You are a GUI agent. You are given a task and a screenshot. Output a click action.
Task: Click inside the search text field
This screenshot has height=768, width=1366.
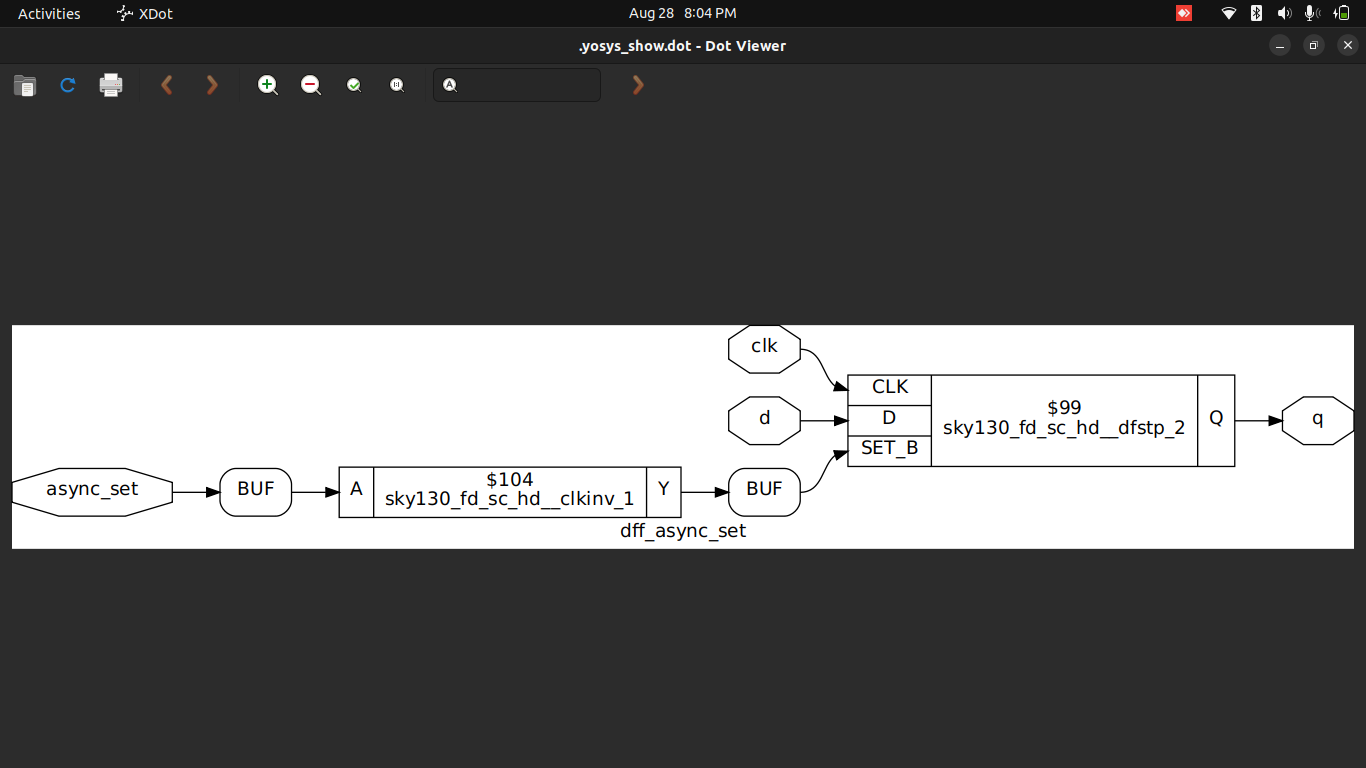(x=520, y=85)
